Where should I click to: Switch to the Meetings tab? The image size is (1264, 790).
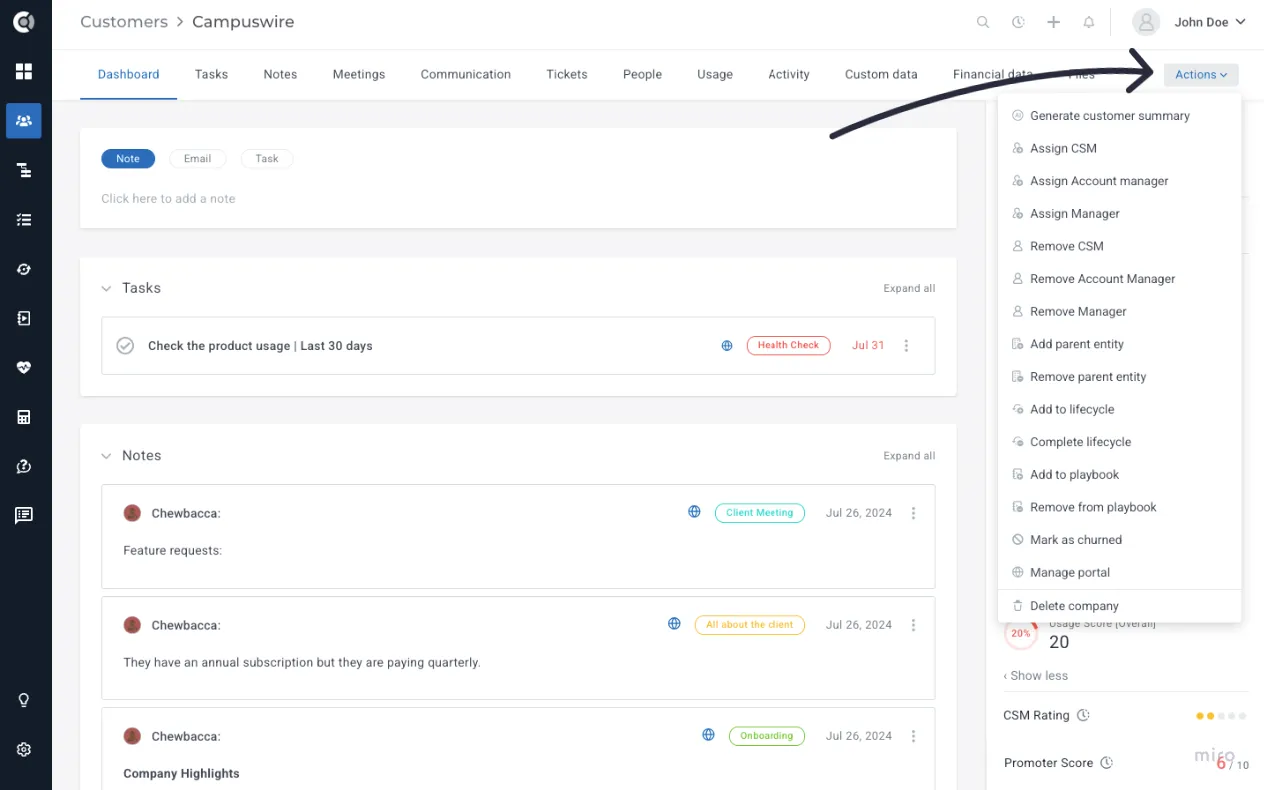[x=359, y=75]
